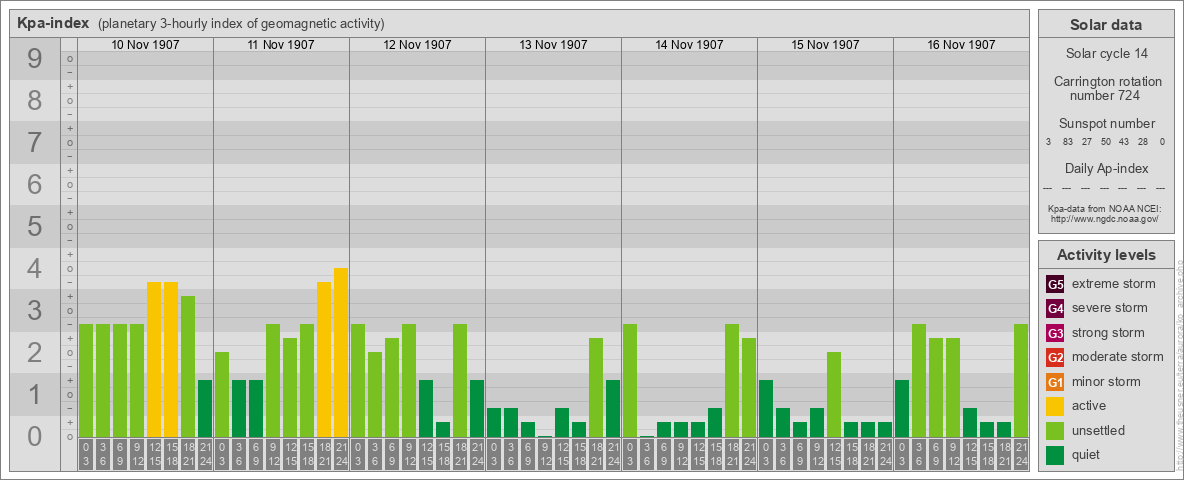The height and width of the screenshot is (480, 1184).
Task: Click the G2 moderate storm legend icon
Action: pyautogui.click(x=1055, y=357)
